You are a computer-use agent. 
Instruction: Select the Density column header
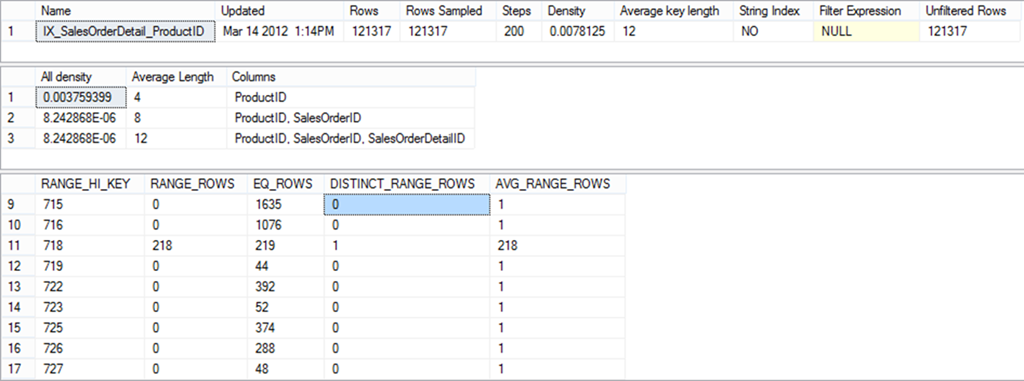(x=578, y=11)
